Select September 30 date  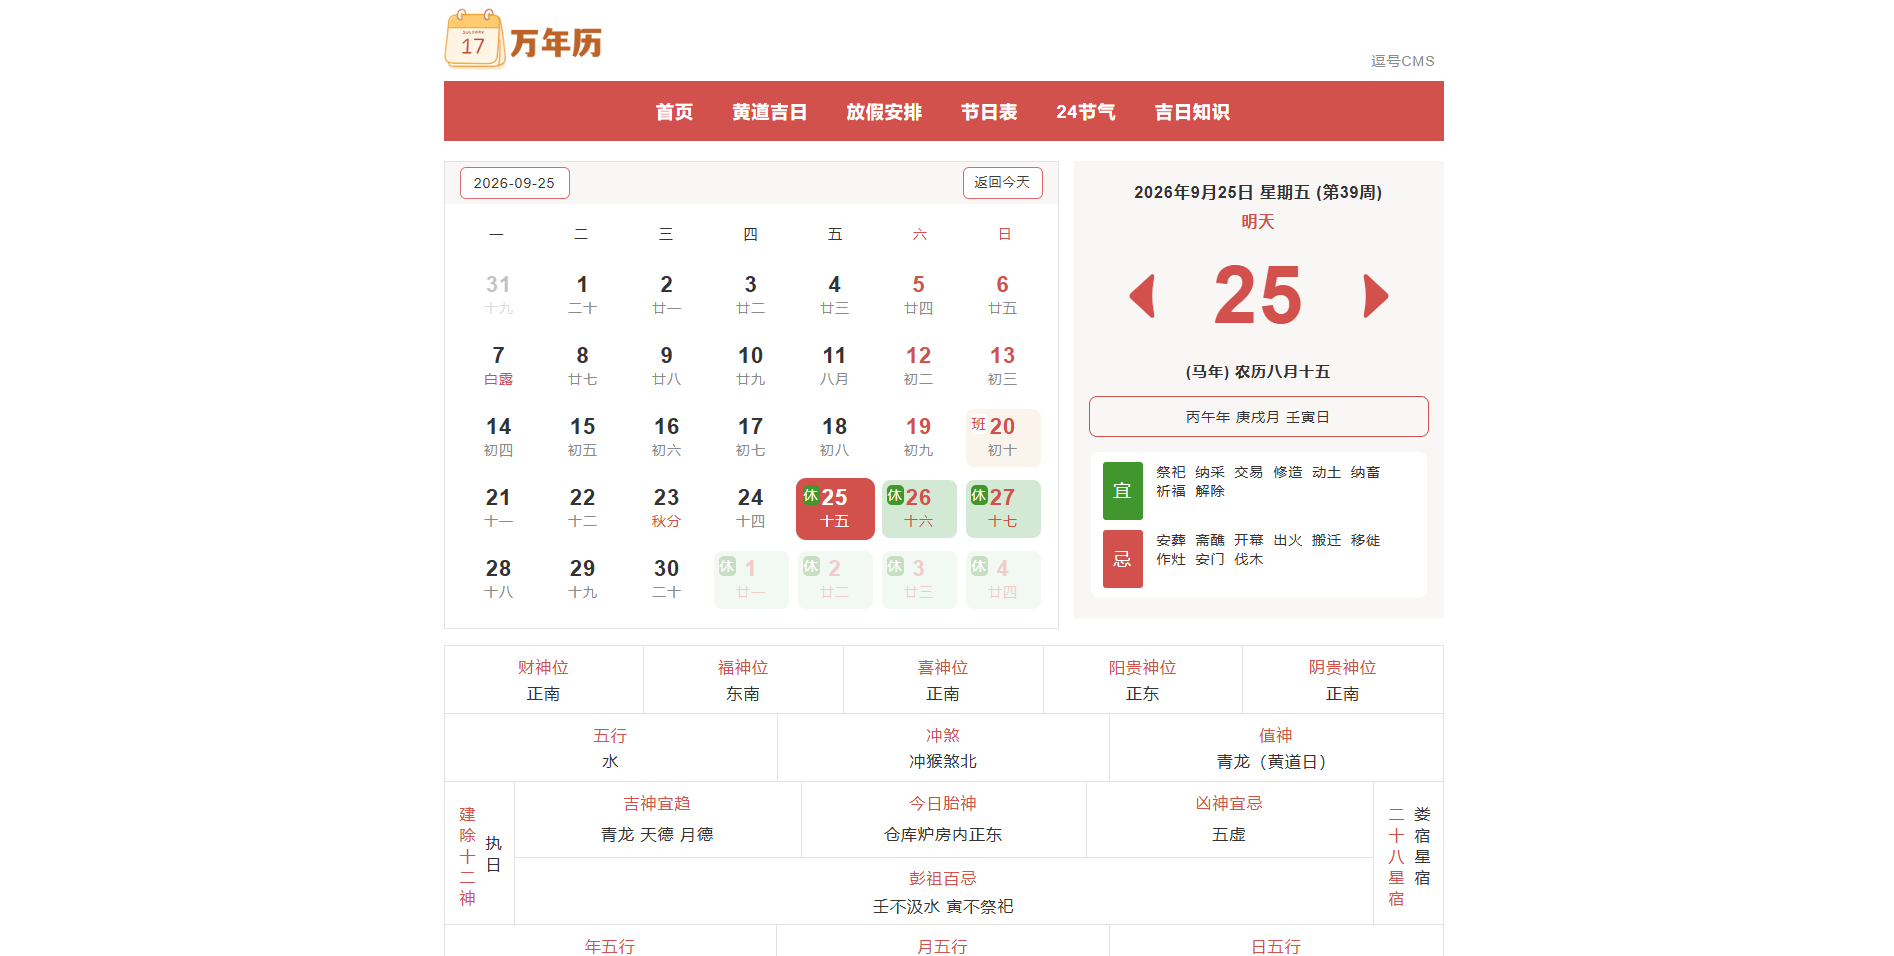(666, 579)
